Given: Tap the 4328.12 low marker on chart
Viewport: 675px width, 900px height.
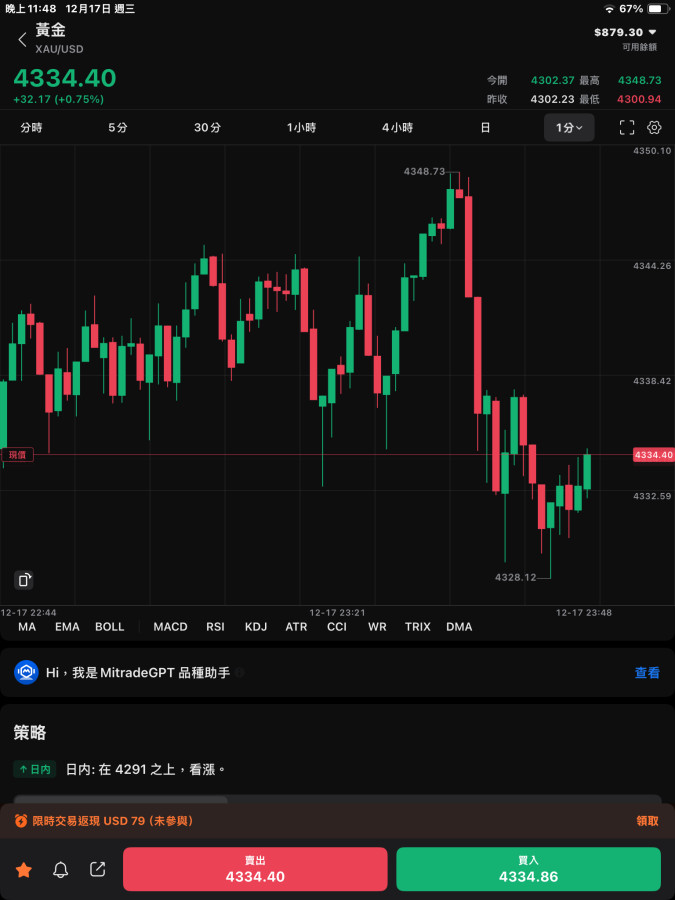Looking at the screenshot, I should click(x=515, y=577).
